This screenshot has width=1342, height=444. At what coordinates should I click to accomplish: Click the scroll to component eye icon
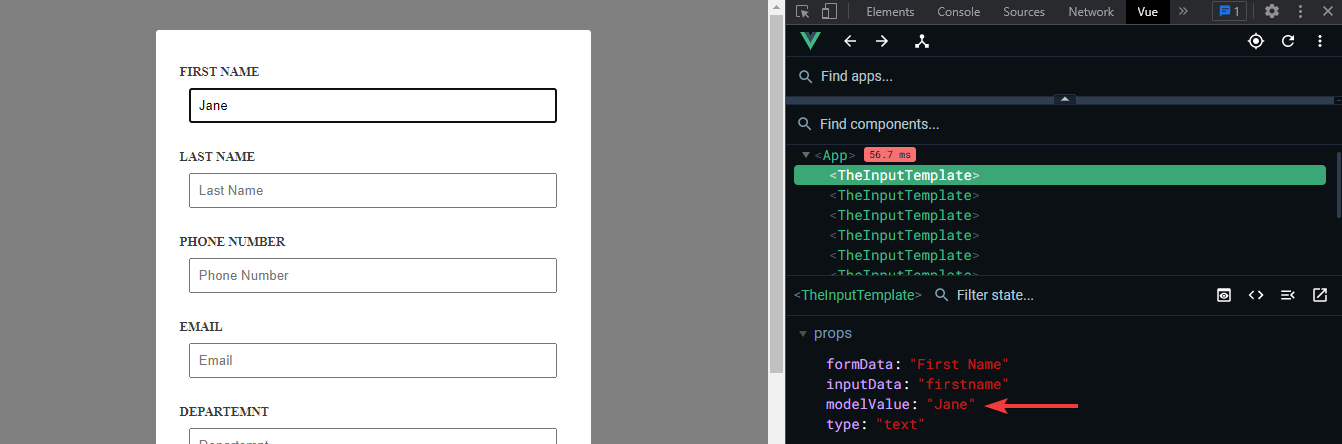tap(1224, 295)
